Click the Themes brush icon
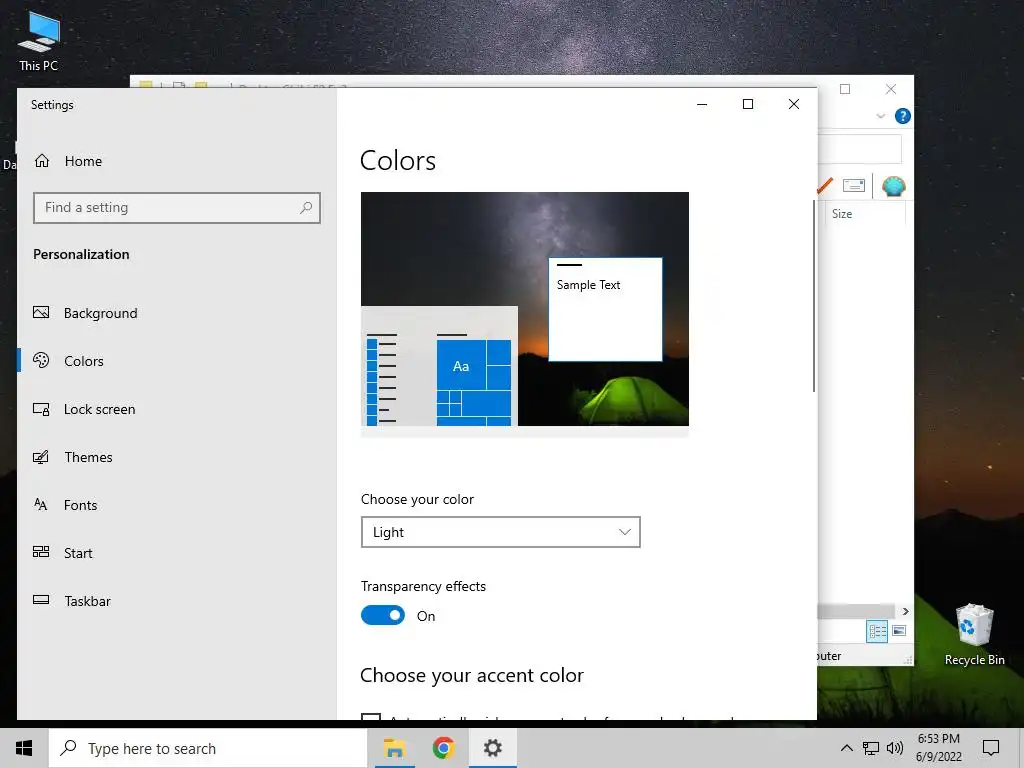 pos(41,457)
